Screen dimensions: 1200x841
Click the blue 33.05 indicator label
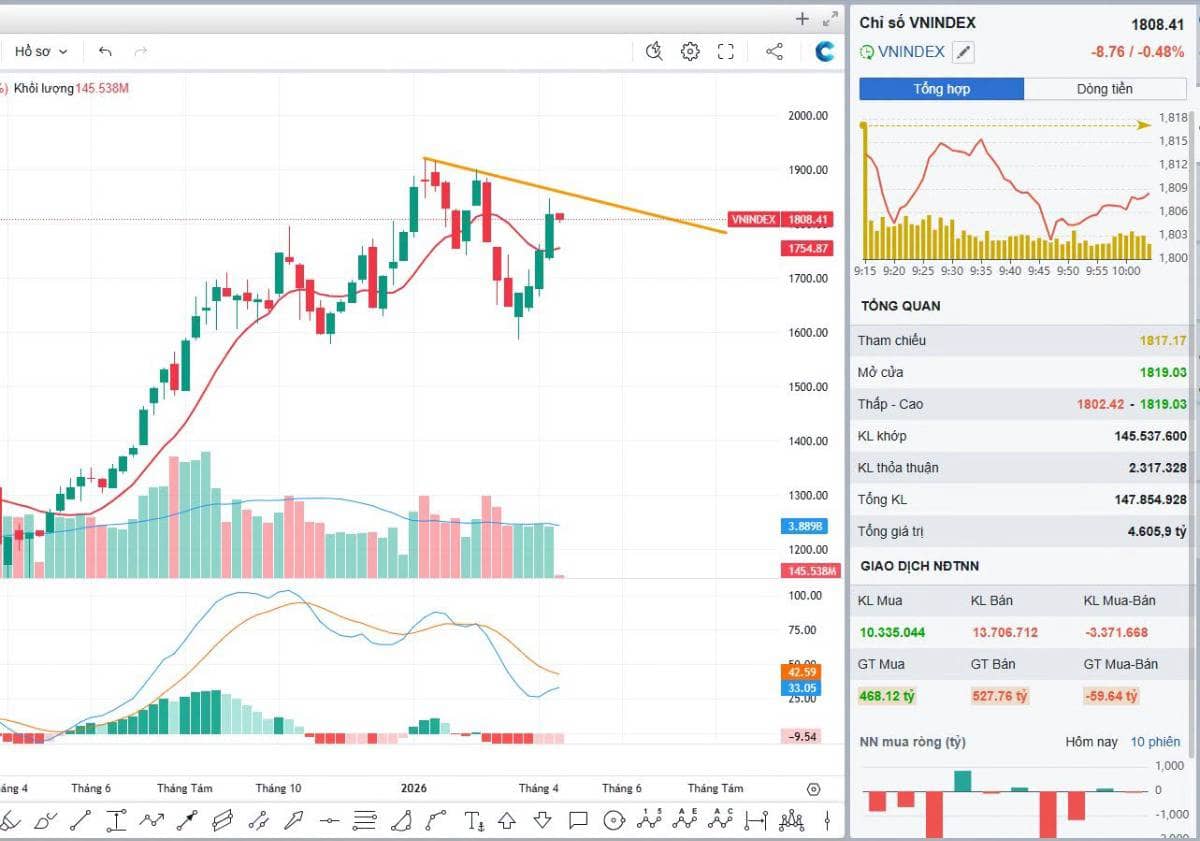tap(803, 688)
